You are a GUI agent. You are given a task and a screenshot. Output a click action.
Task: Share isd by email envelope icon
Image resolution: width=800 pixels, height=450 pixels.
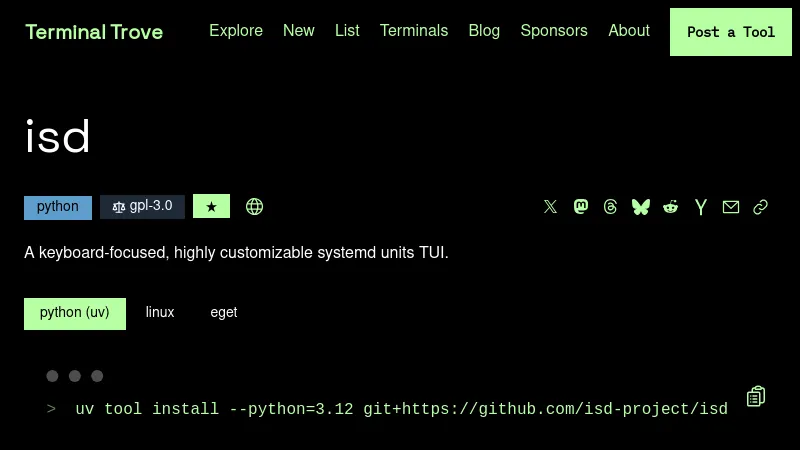click(731, 207)
